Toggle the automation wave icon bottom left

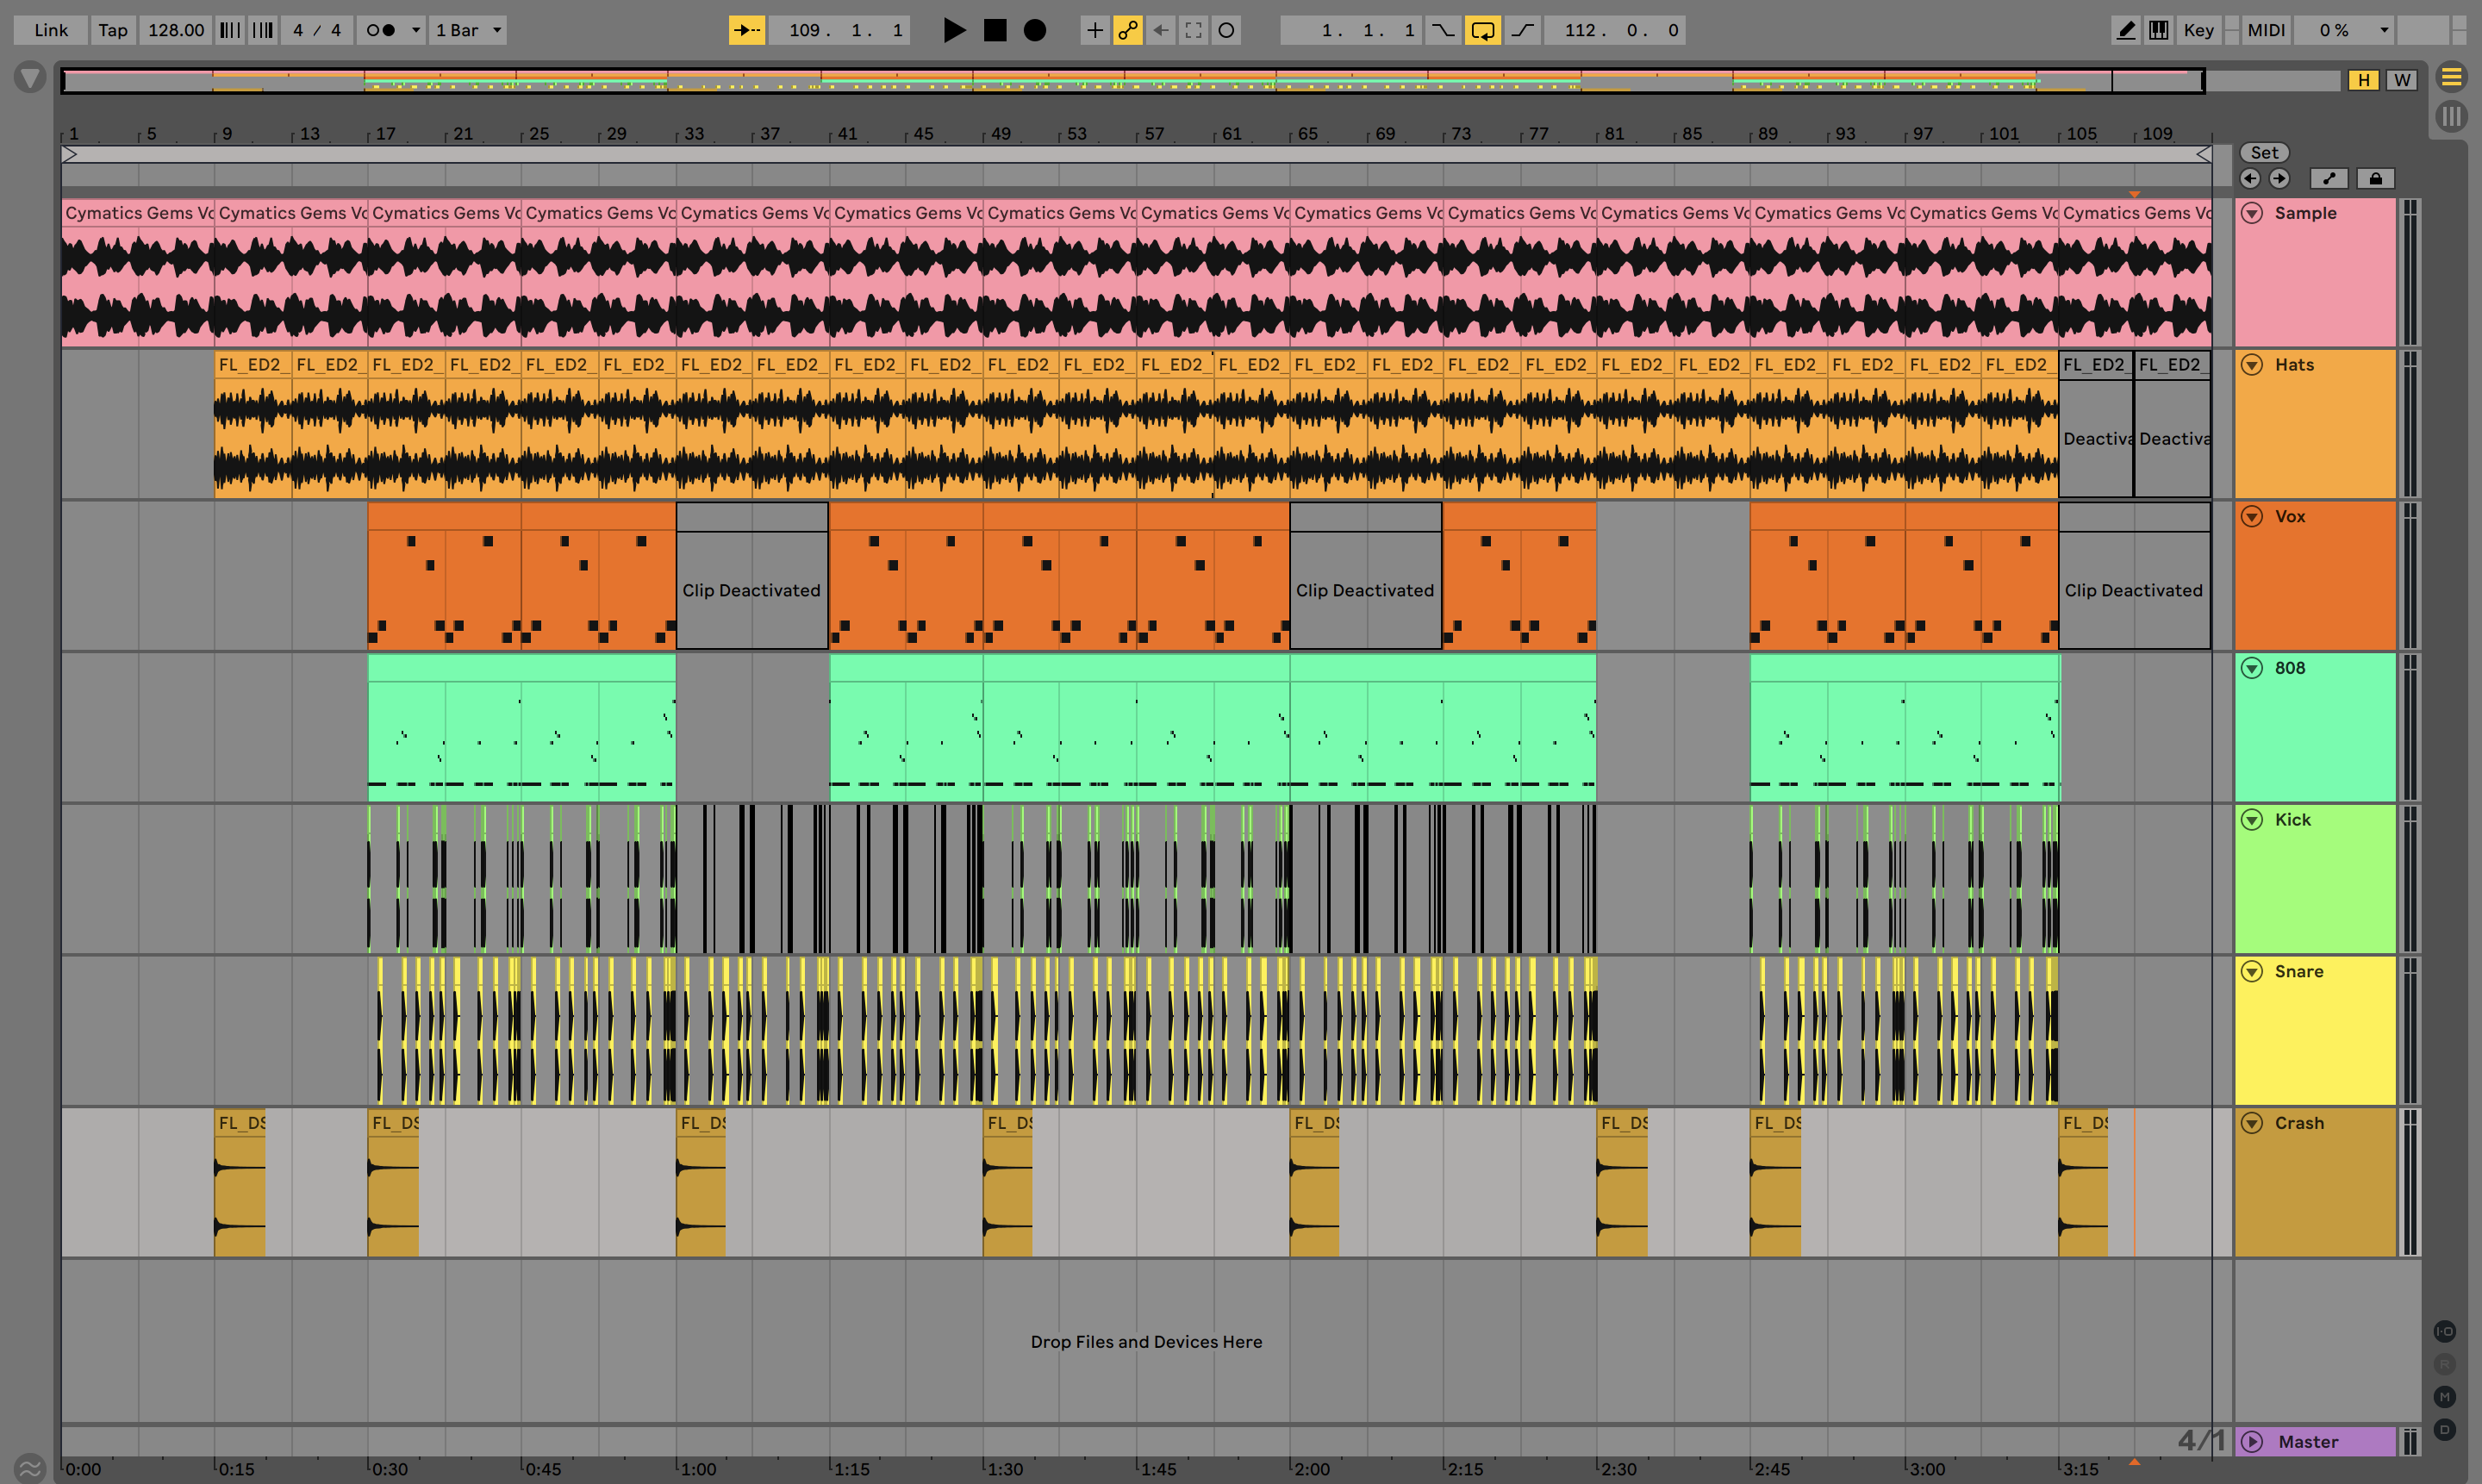(30, 1468)
